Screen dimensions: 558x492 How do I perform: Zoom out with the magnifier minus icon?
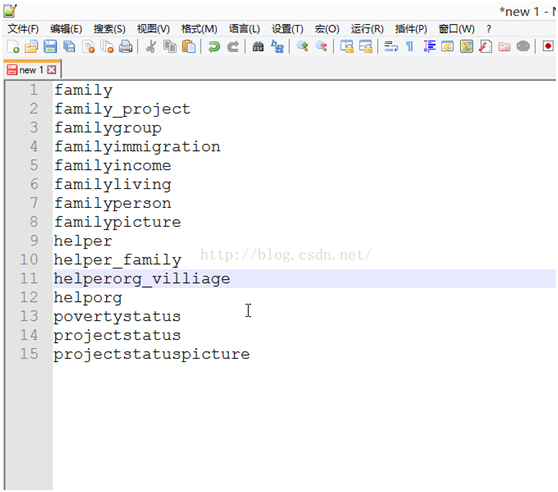click(321, 47)
